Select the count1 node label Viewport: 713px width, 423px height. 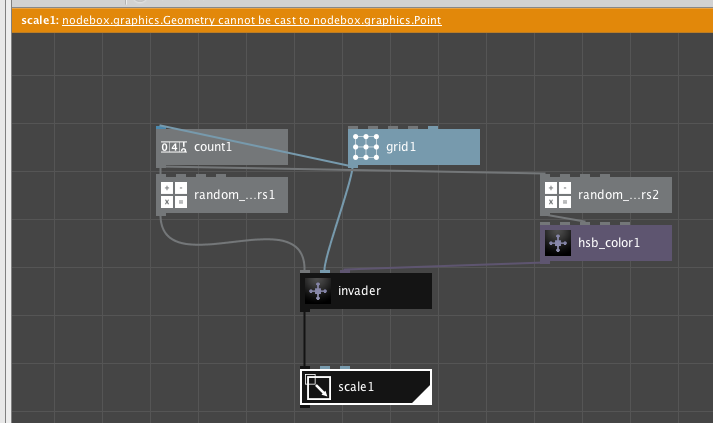coord(213,147)
